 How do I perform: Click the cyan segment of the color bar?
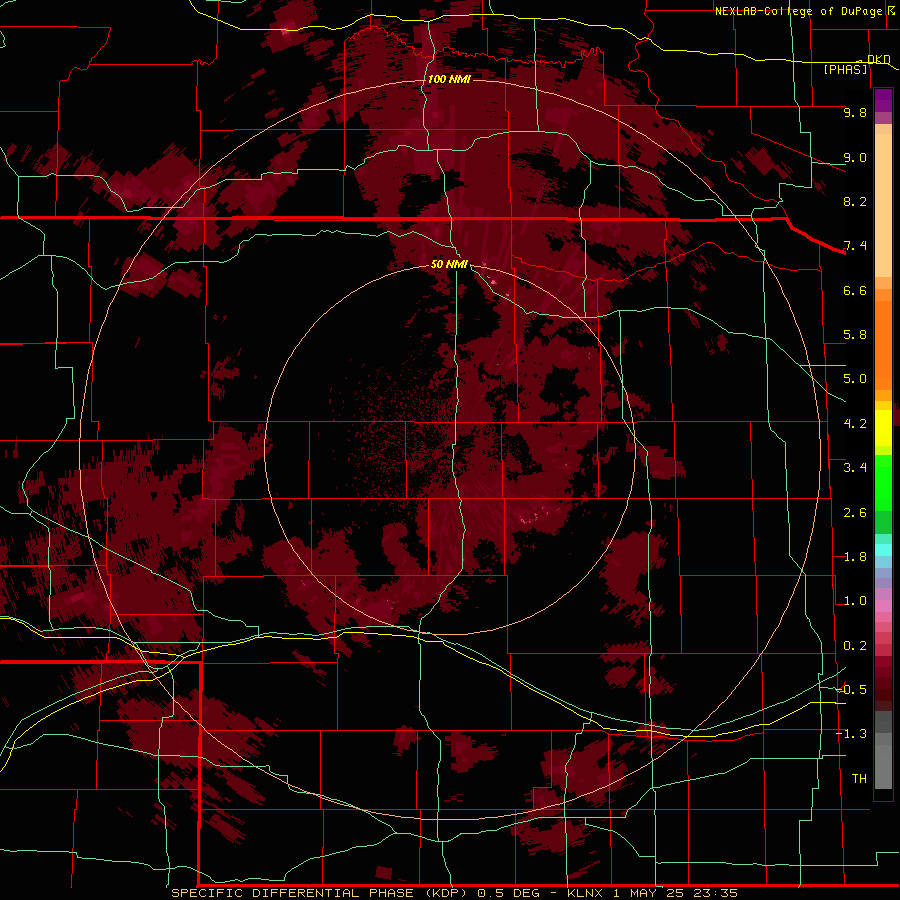click(x=883, y=550)
